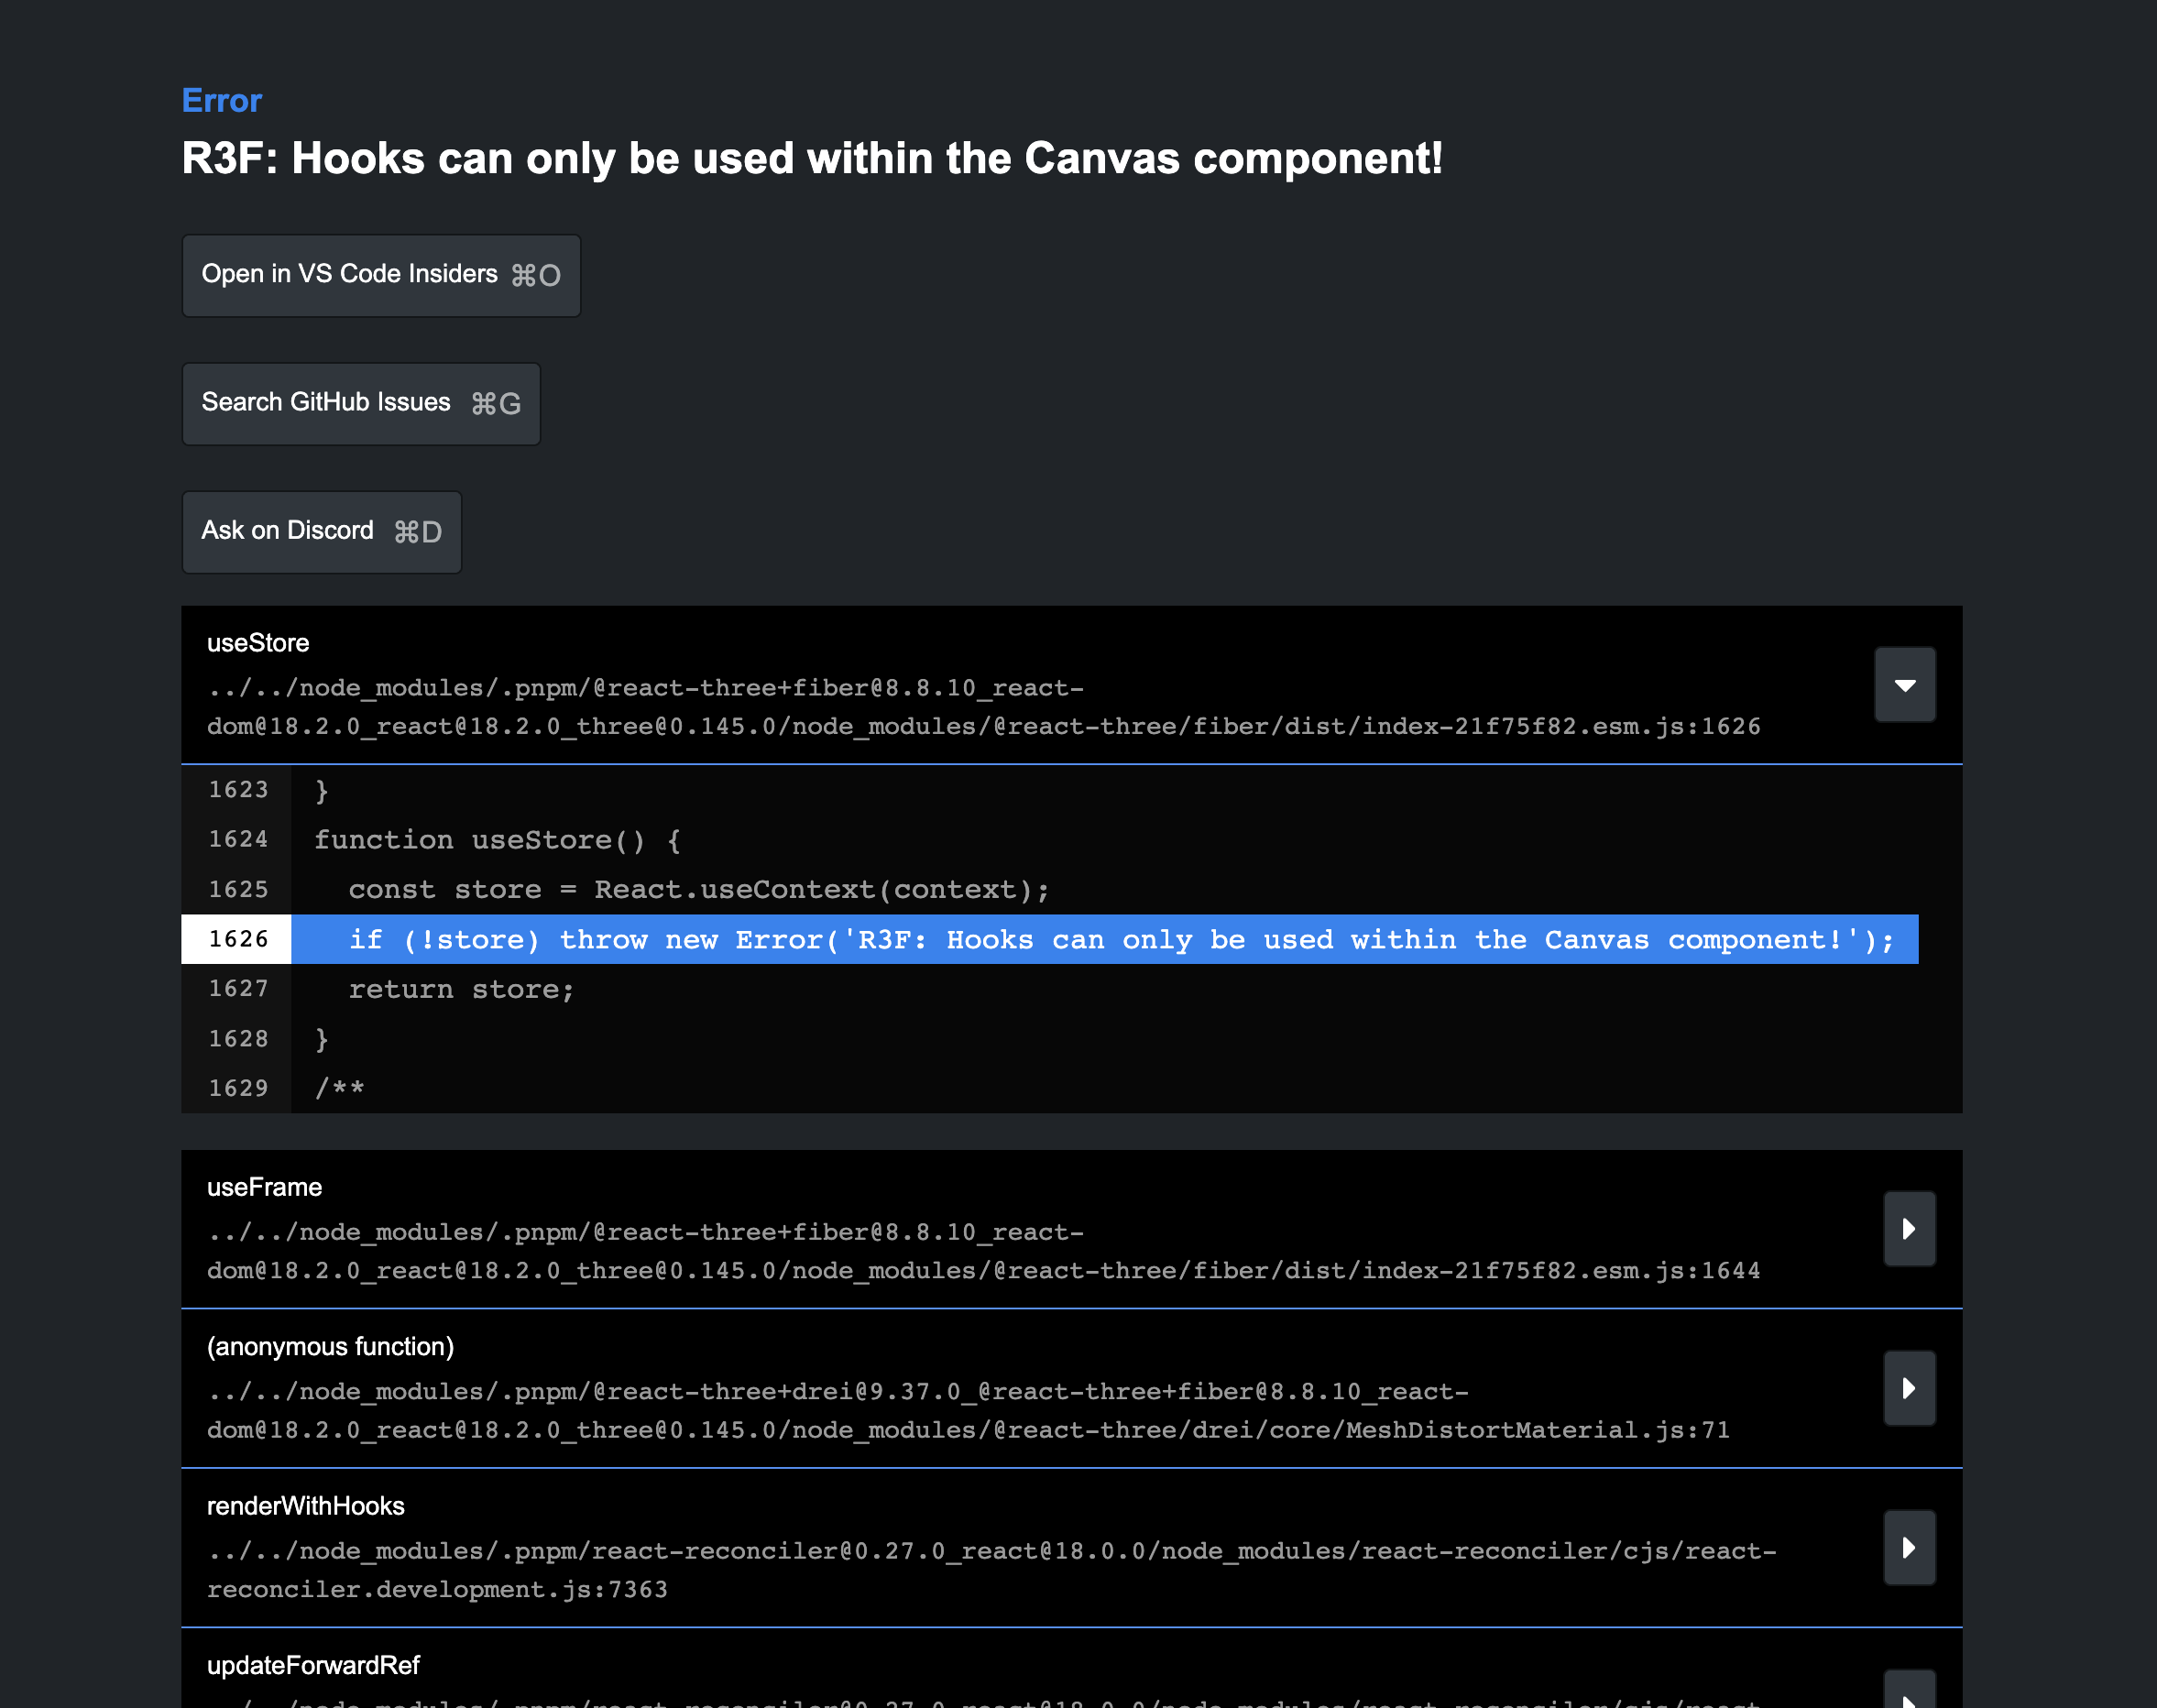Click the R3F error message heading

pos(813,158)
